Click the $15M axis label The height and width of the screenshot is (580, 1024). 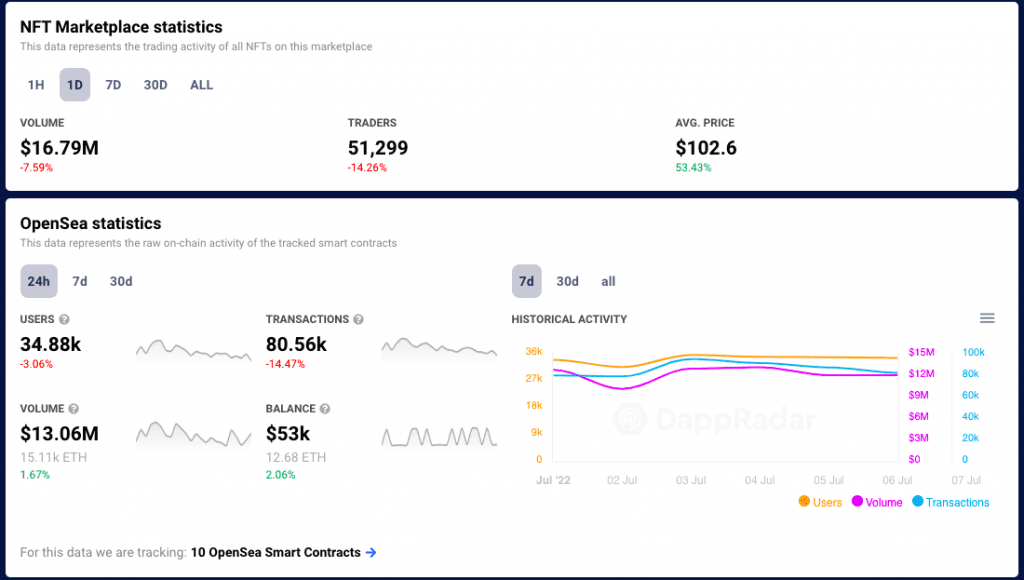point(921,352)
